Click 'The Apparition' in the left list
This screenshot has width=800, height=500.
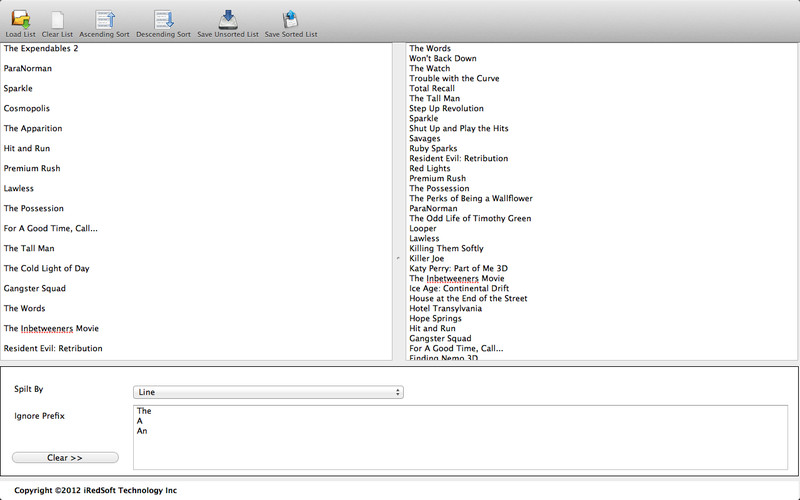(x=33, y=128)
